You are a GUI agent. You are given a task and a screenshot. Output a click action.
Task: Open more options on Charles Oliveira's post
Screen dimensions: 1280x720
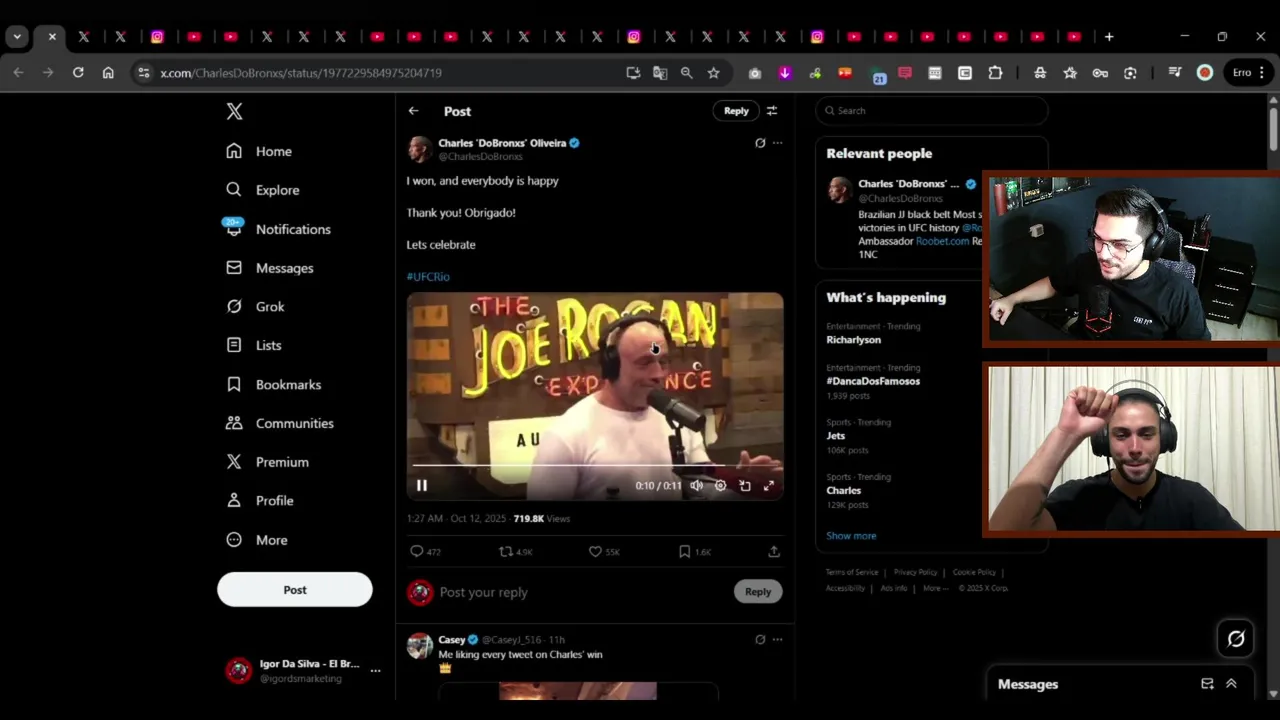click(x=777, y=143)
